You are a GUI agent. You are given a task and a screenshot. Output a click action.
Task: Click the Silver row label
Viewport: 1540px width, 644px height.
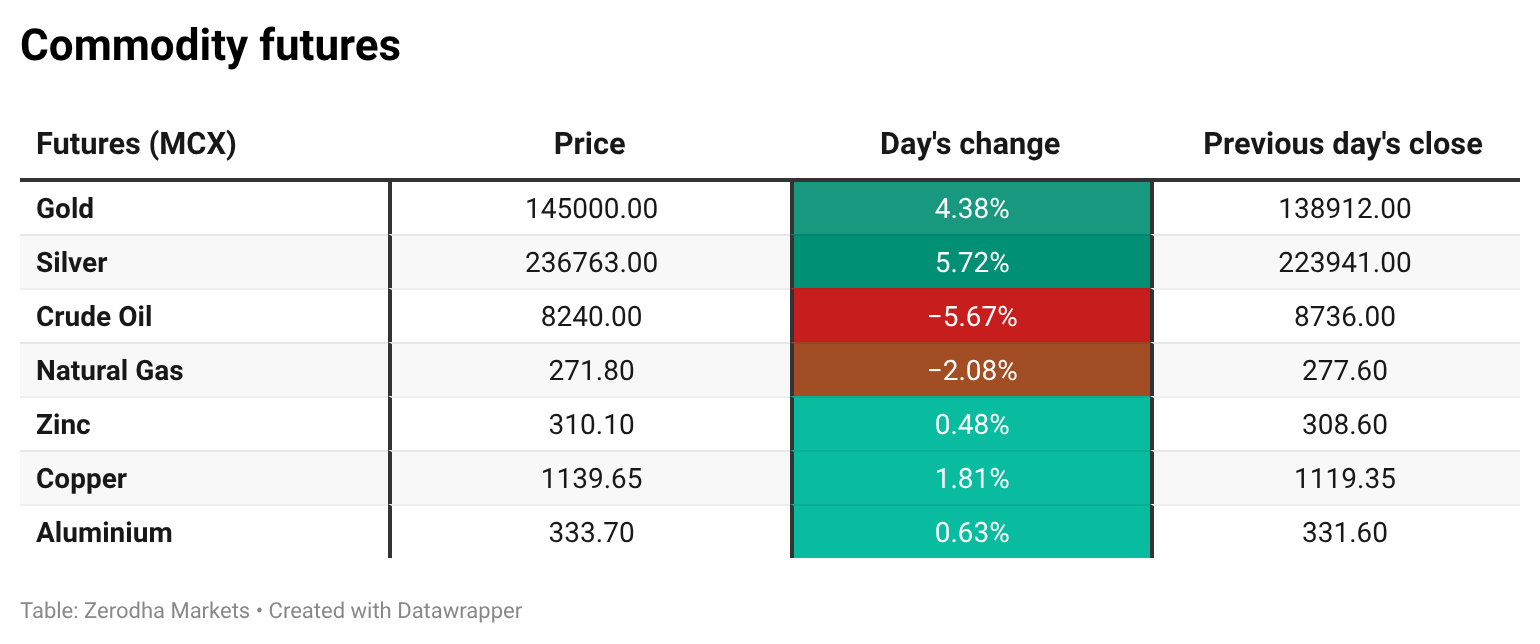[x=72, y=263]
